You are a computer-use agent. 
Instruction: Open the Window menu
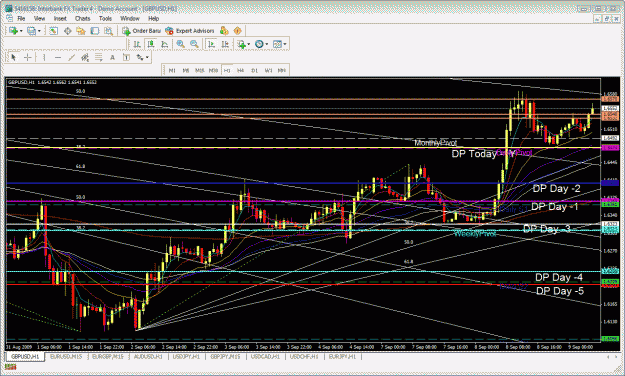tap(130, 19)
